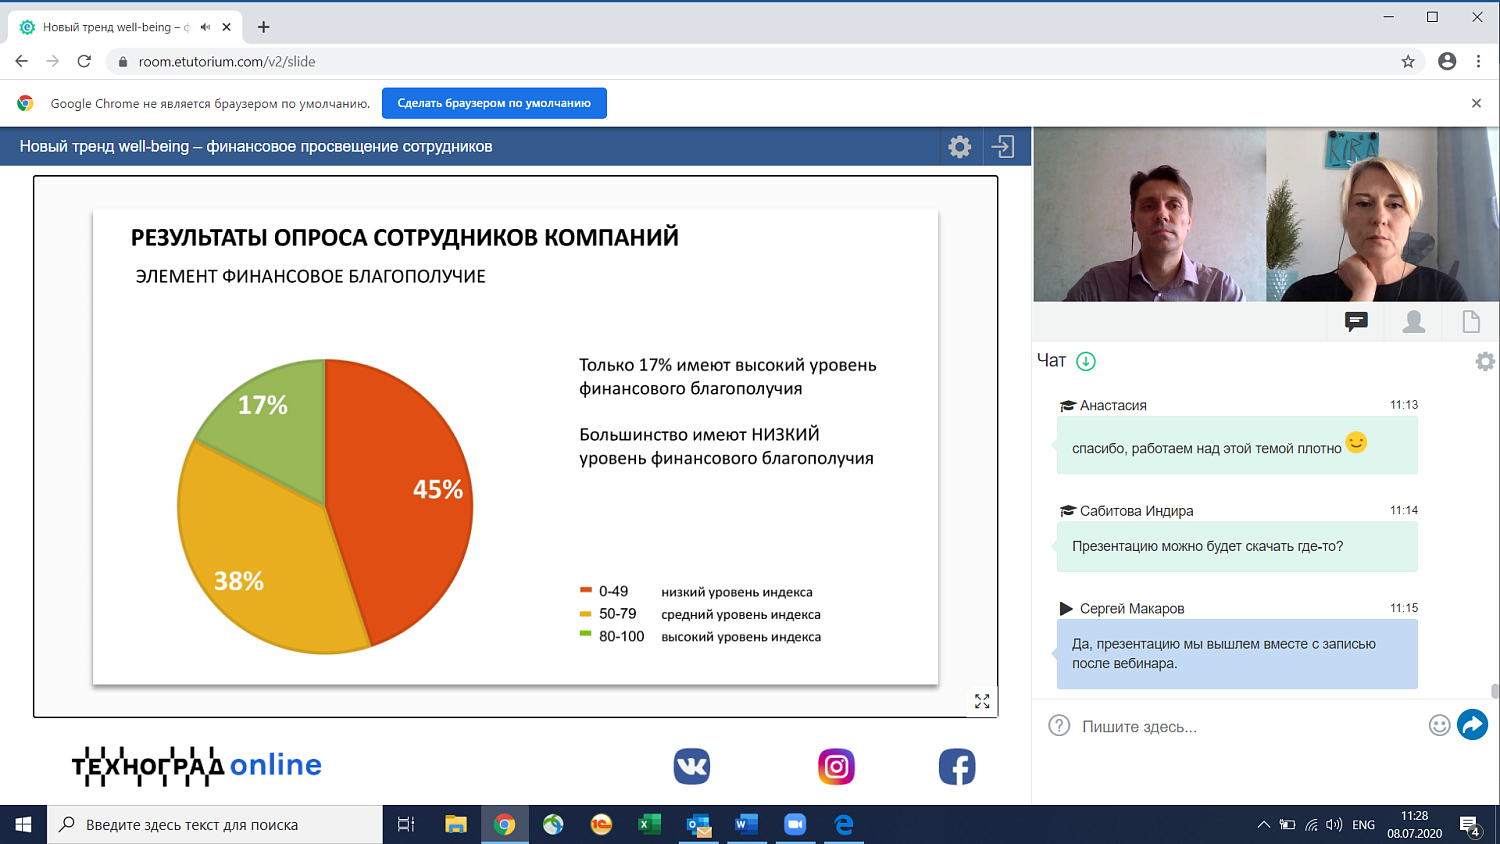This screenshot has width=1500, height=844.
Task: Open Chrome three-dot menu
Action: (1479, 61)
